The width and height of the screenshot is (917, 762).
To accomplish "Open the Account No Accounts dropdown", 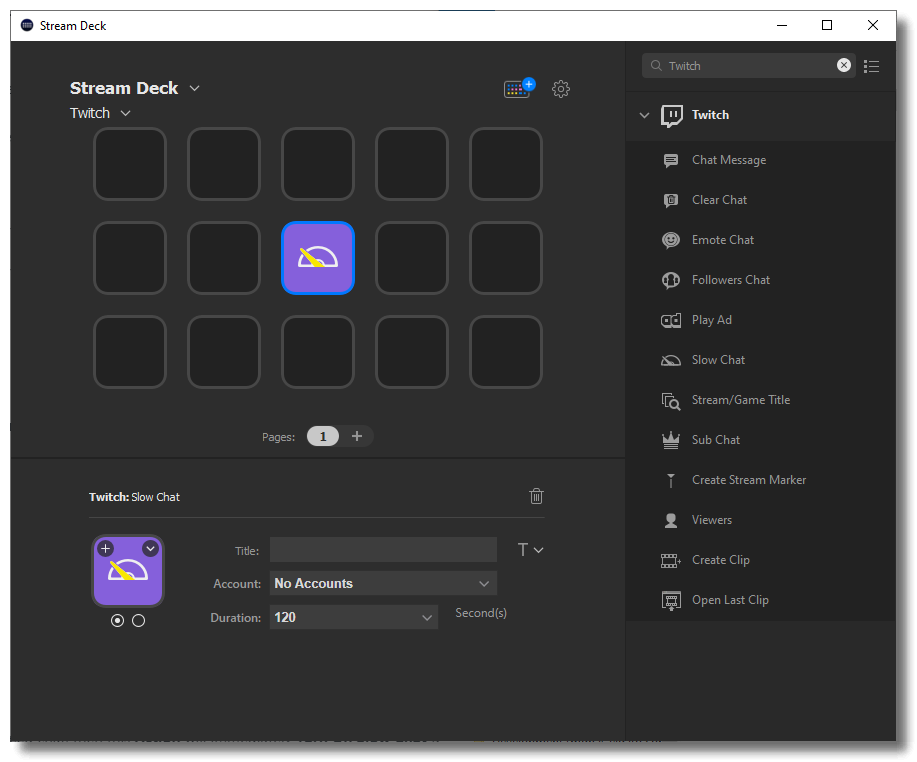I will [383, 584].
